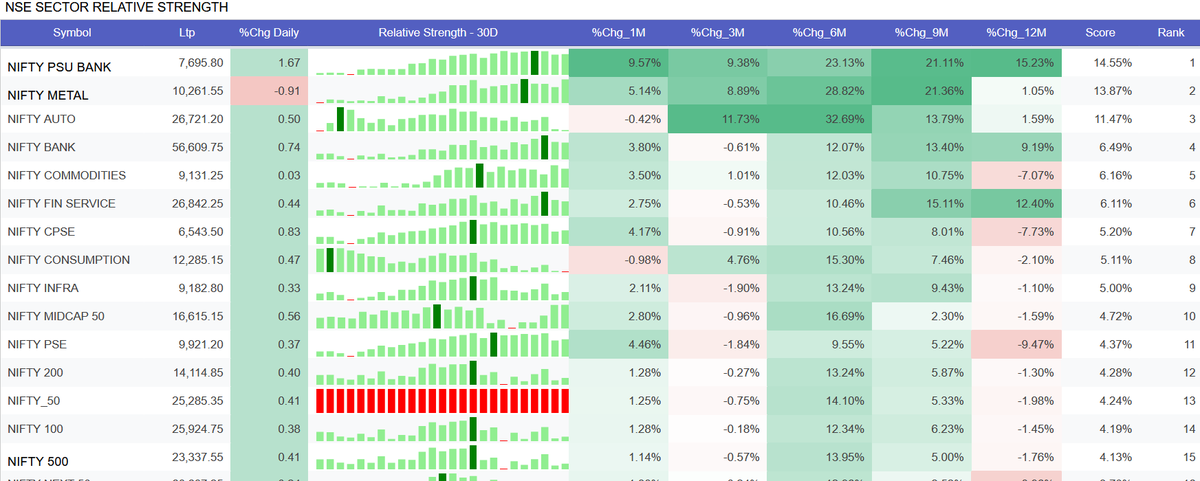The height and width of the screenshot is (481, 1200).
Task: Sort by %Chg_12M column header
Action: (x=1016, y=32)
